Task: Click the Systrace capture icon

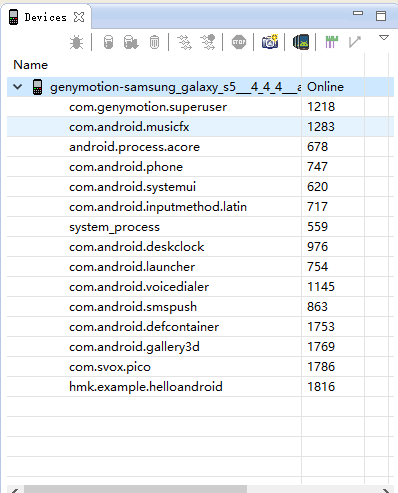Action: pyautogui.click(x=331, y=42)
